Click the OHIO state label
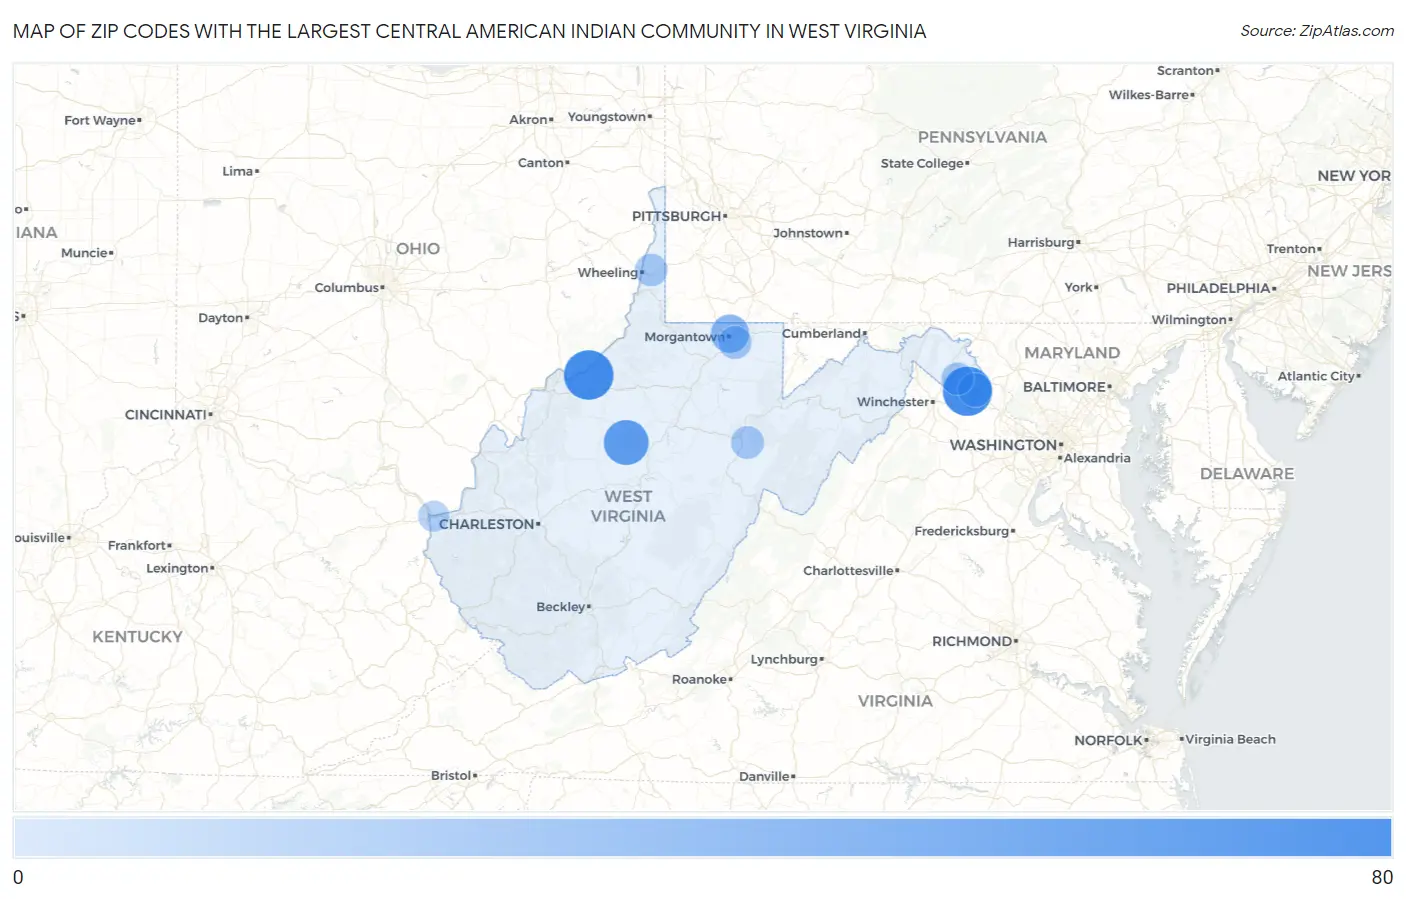 point(418,249)
